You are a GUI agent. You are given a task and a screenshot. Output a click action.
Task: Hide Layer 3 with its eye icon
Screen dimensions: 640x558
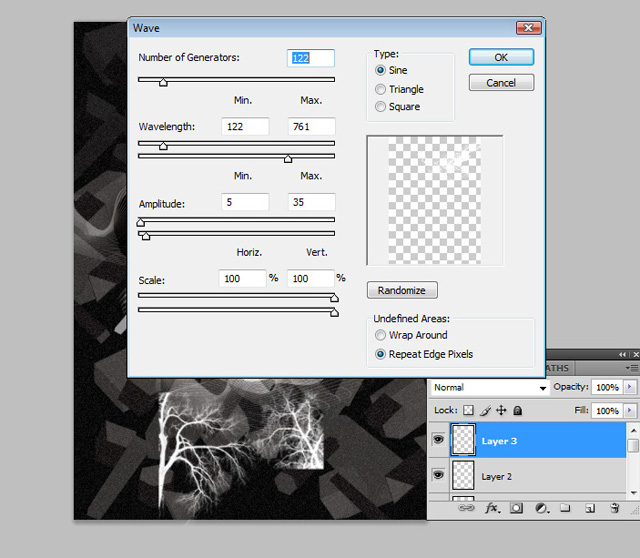click(x=438, y=441)
